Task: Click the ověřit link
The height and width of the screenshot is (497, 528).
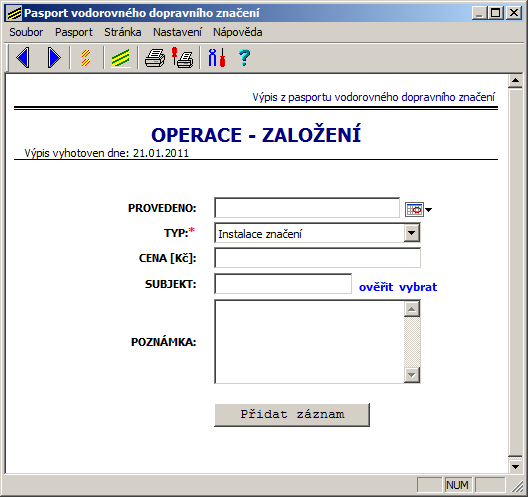Action: click(376, 287)
